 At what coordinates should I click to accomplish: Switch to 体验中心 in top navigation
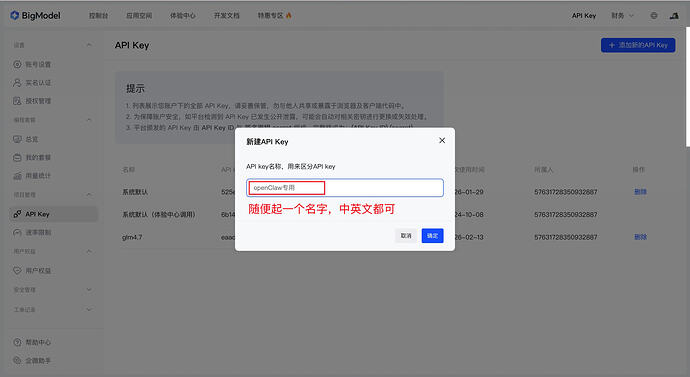pos(183,15)
